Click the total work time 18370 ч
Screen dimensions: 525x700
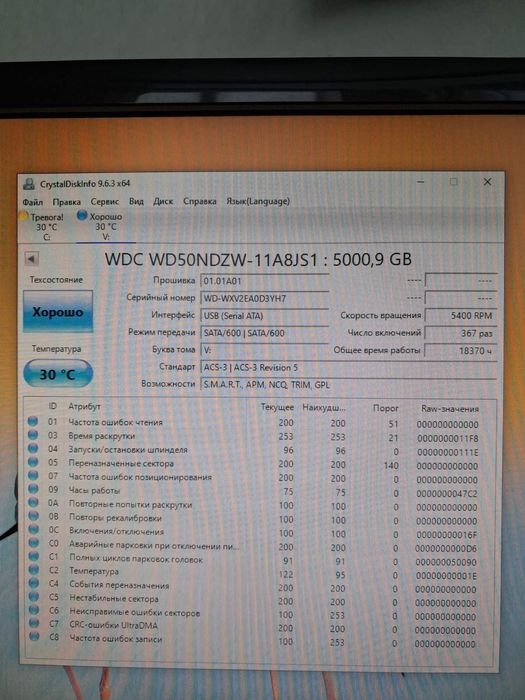click(461, 350)
